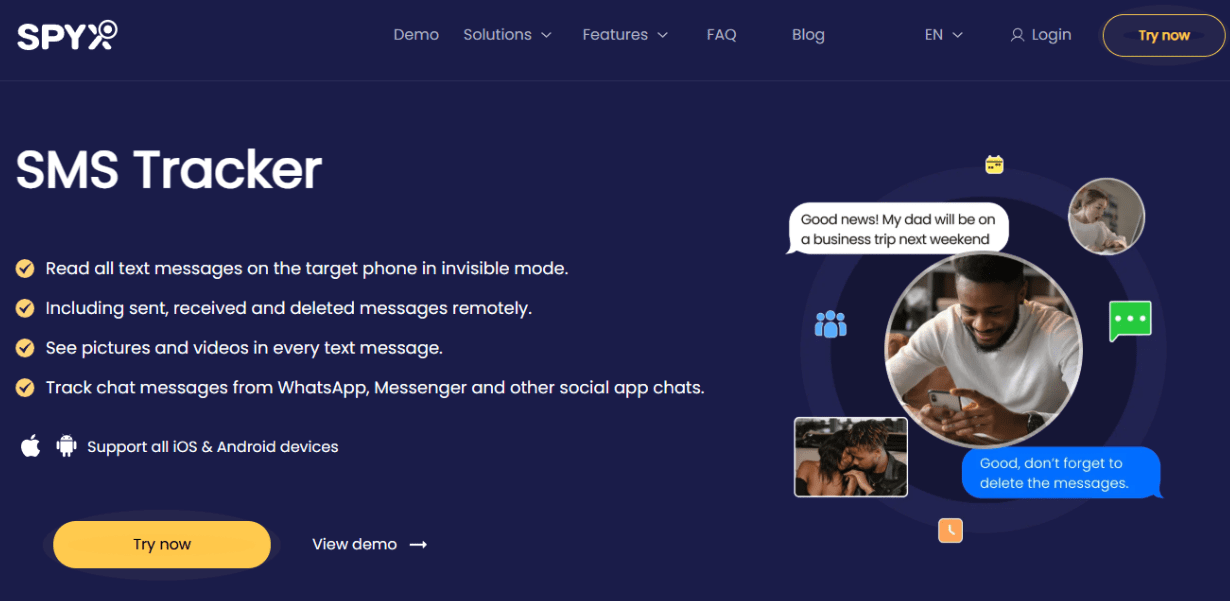Click the SPYX logo
This screenshot has height=601, width=1230.
tap(67, 35)
